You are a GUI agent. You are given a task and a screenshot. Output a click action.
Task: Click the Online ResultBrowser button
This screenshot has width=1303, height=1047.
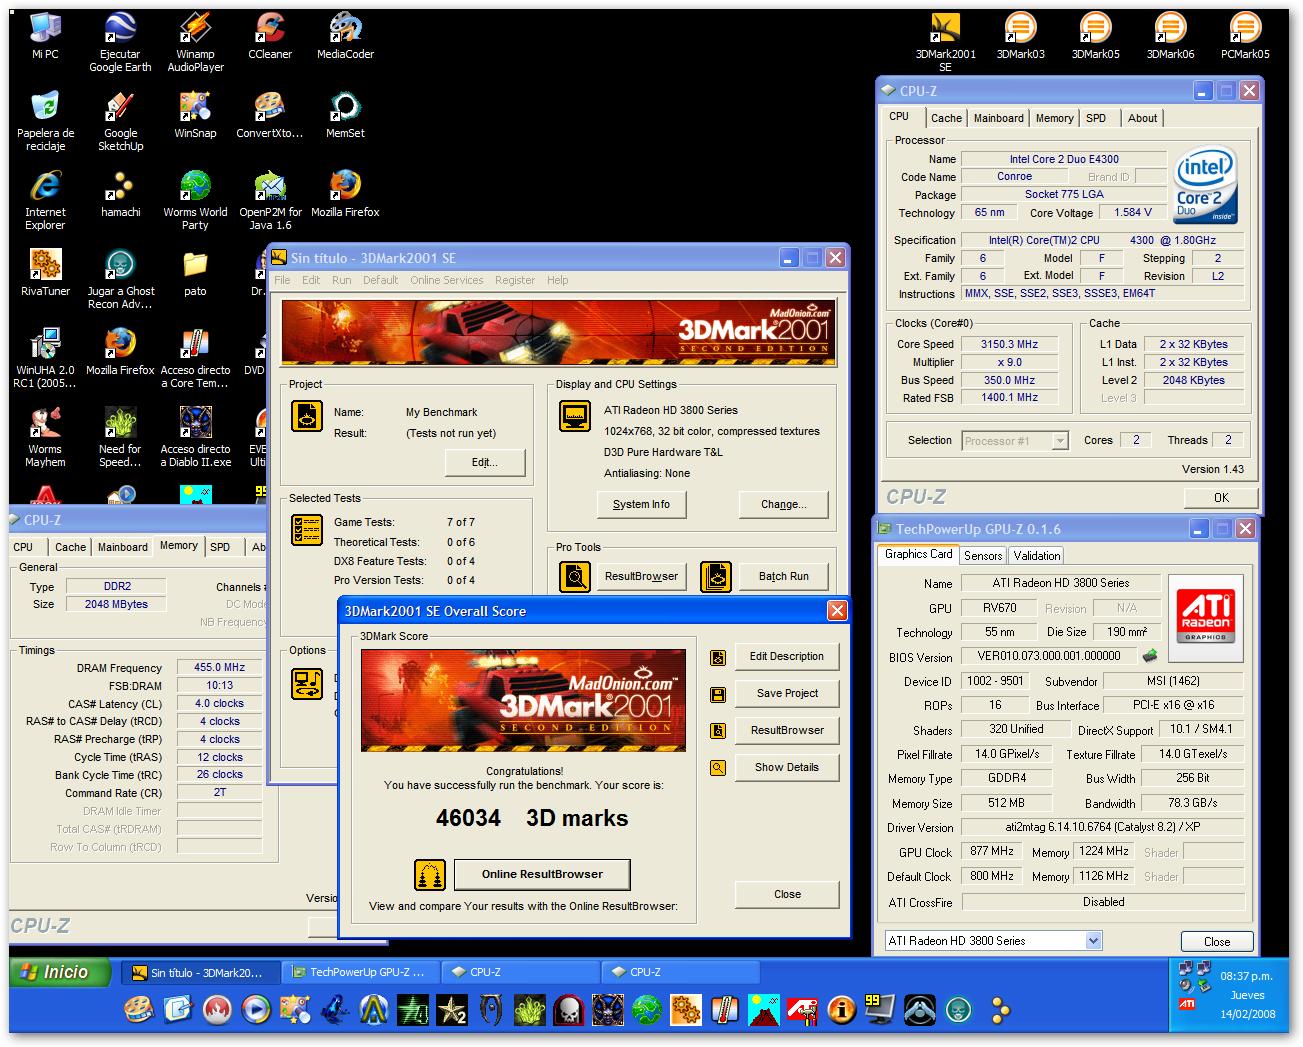[x=542, y=874]
